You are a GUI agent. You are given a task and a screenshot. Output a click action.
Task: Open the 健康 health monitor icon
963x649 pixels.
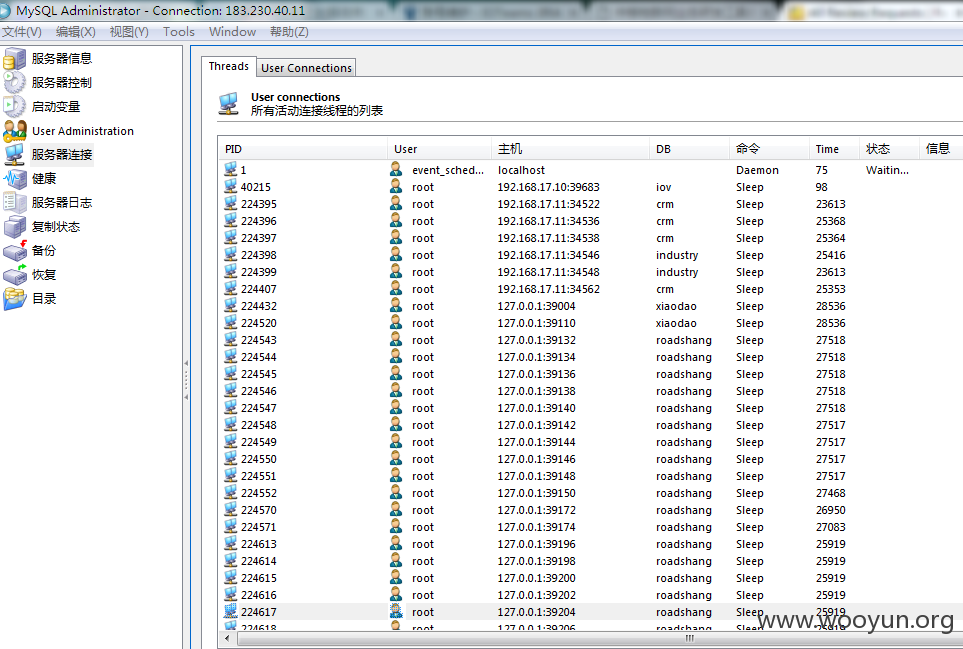coord(15,178)
